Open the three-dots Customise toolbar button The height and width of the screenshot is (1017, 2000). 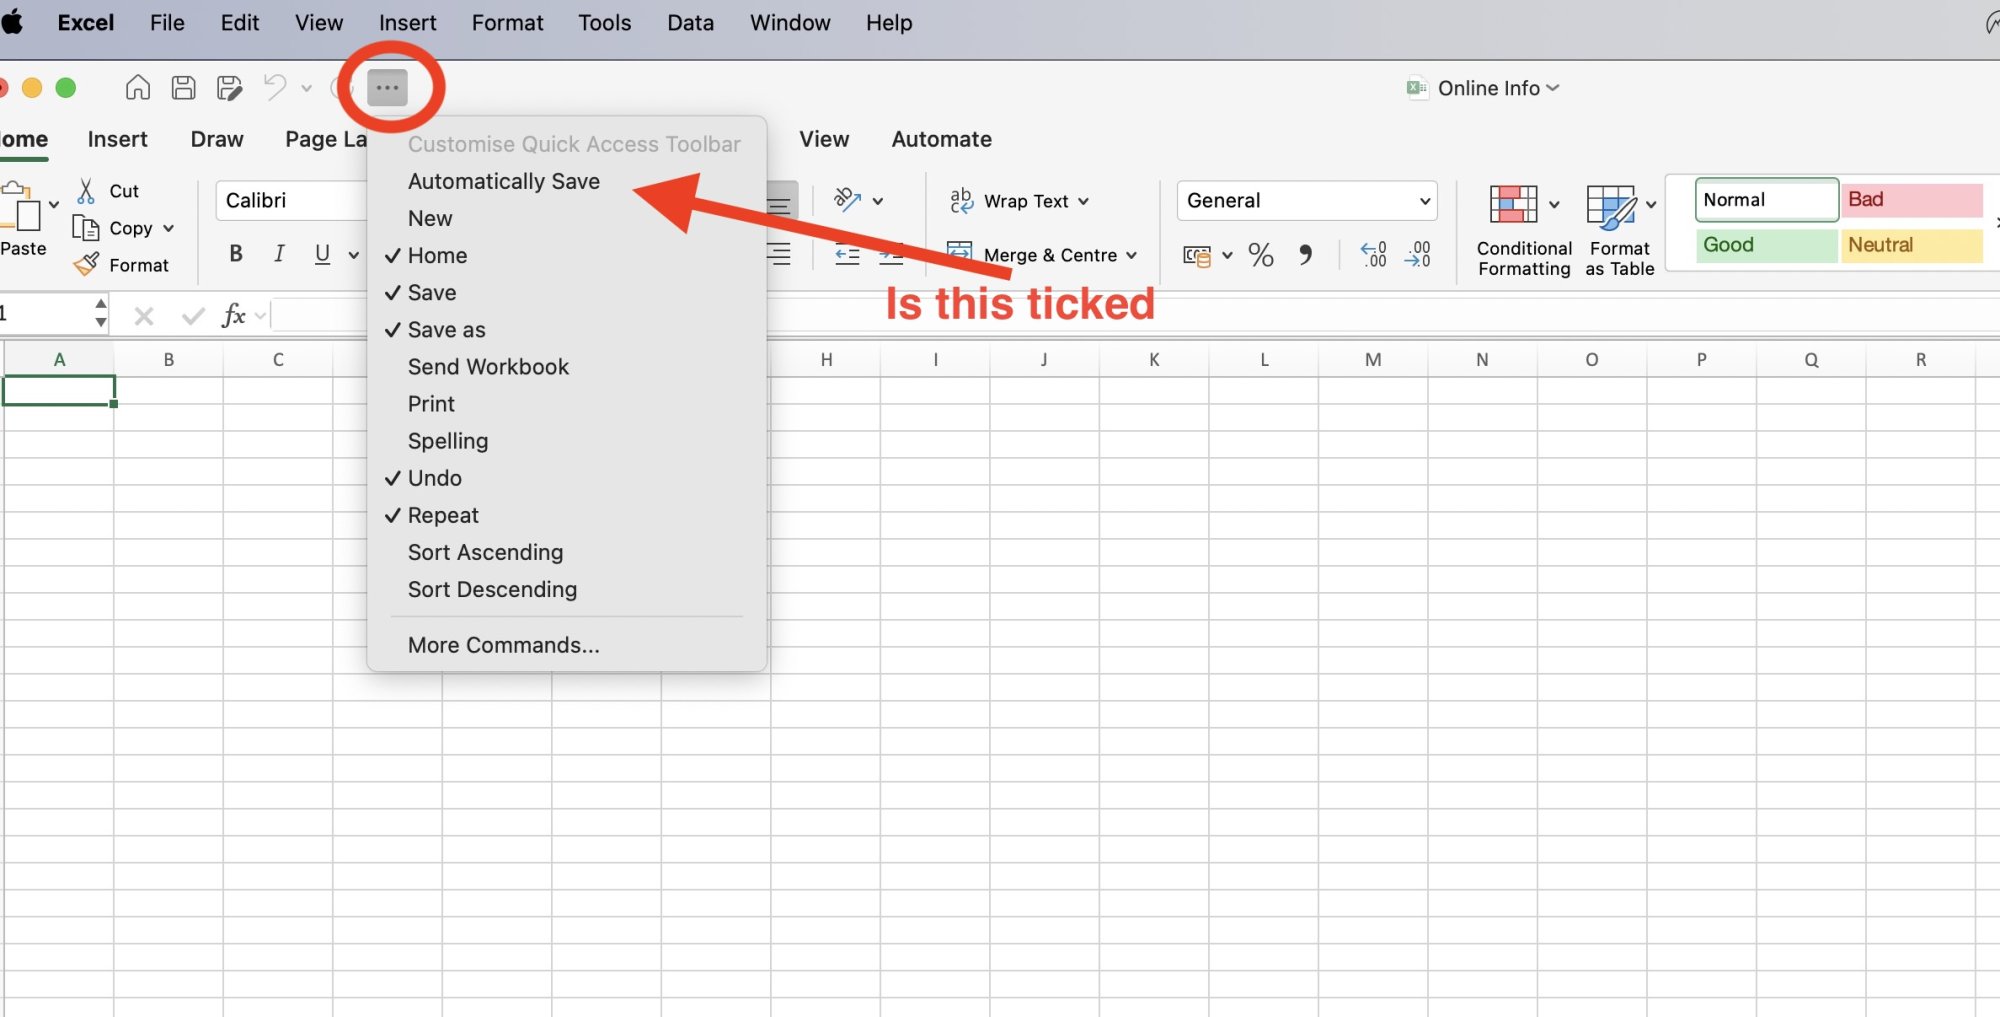387,88
